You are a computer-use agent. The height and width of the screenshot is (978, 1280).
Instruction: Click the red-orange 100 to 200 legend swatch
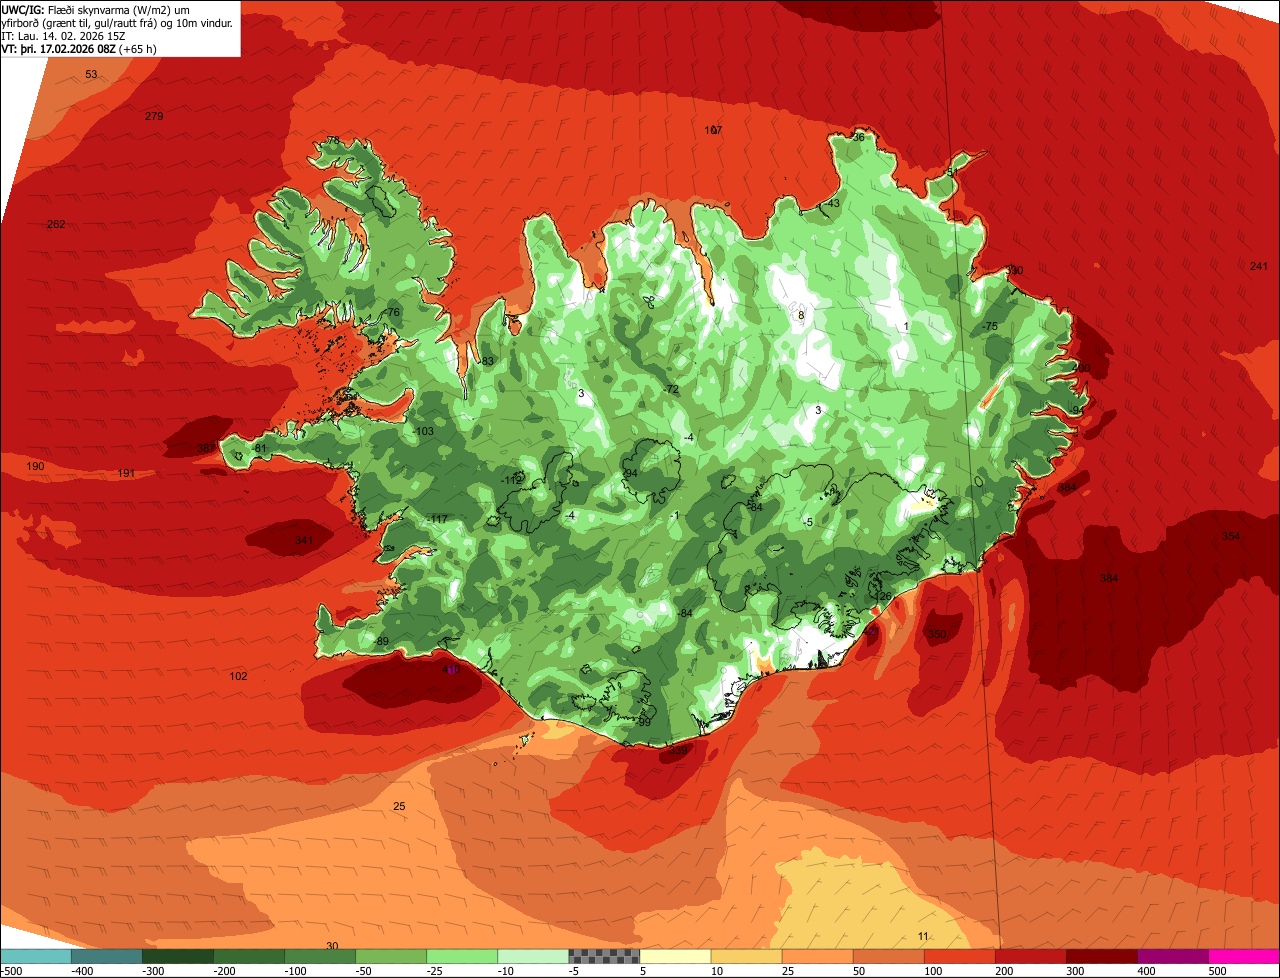(960, 956)
